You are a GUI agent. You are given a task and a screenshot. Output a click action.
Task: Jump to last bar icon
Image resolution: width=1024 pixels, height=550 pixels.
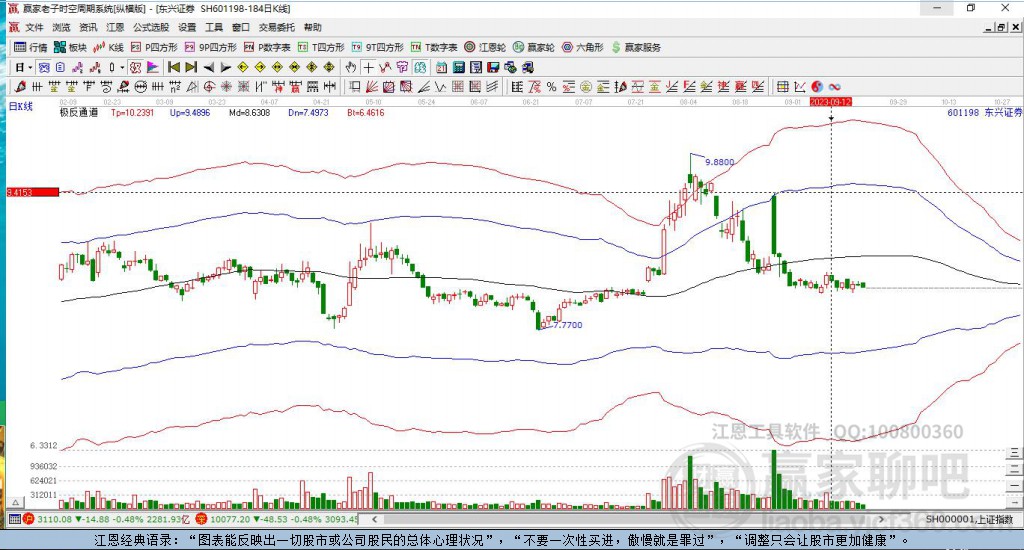191,67
